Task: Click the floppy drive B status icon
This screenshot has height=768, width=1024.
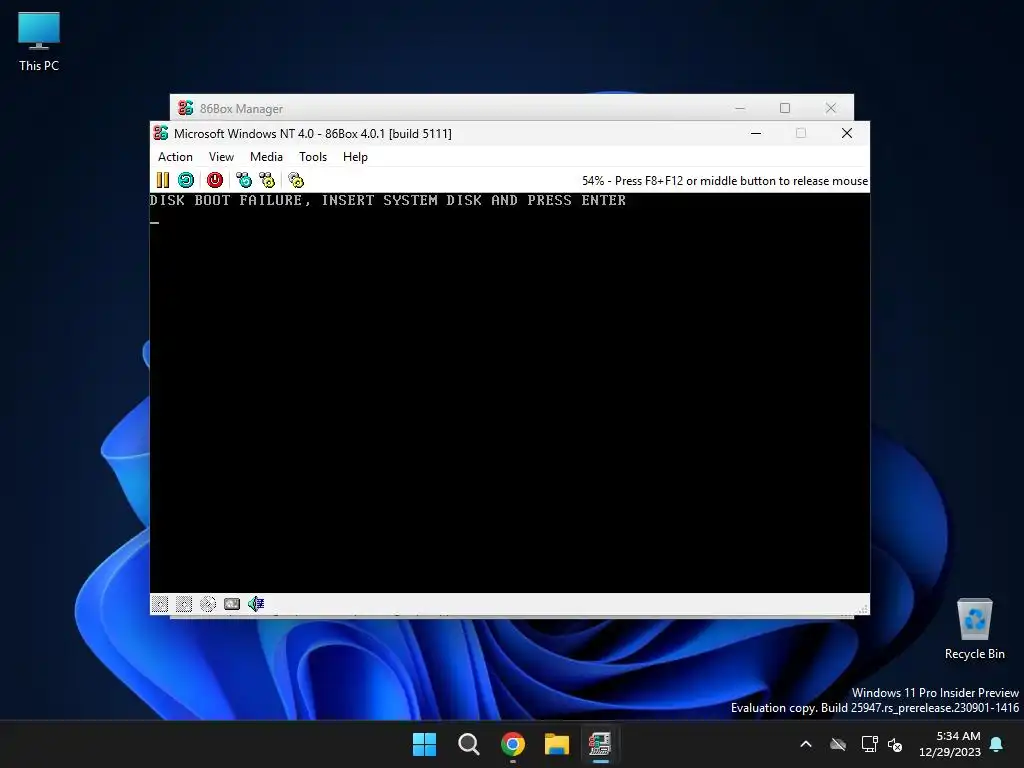Action: point(184,604)
